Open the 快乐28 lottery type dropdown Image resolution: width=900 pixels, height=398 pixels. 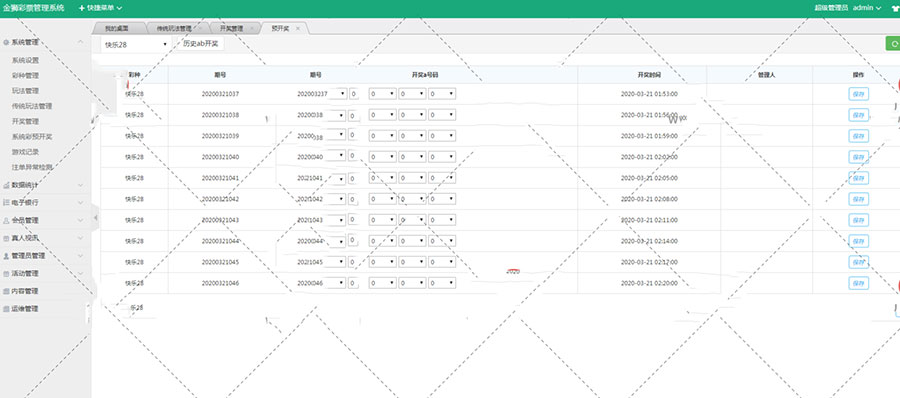tap(135, 44)
